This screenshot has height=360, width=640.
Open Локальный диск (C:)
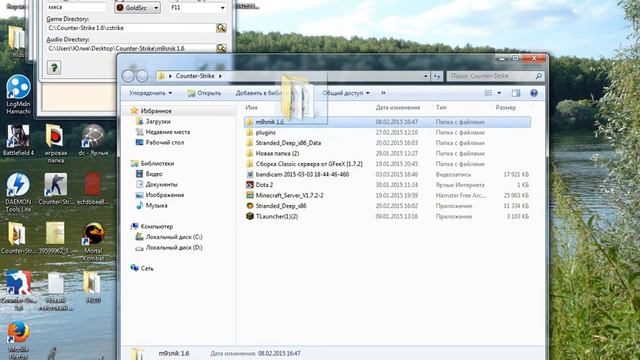[x=169, y=237]
